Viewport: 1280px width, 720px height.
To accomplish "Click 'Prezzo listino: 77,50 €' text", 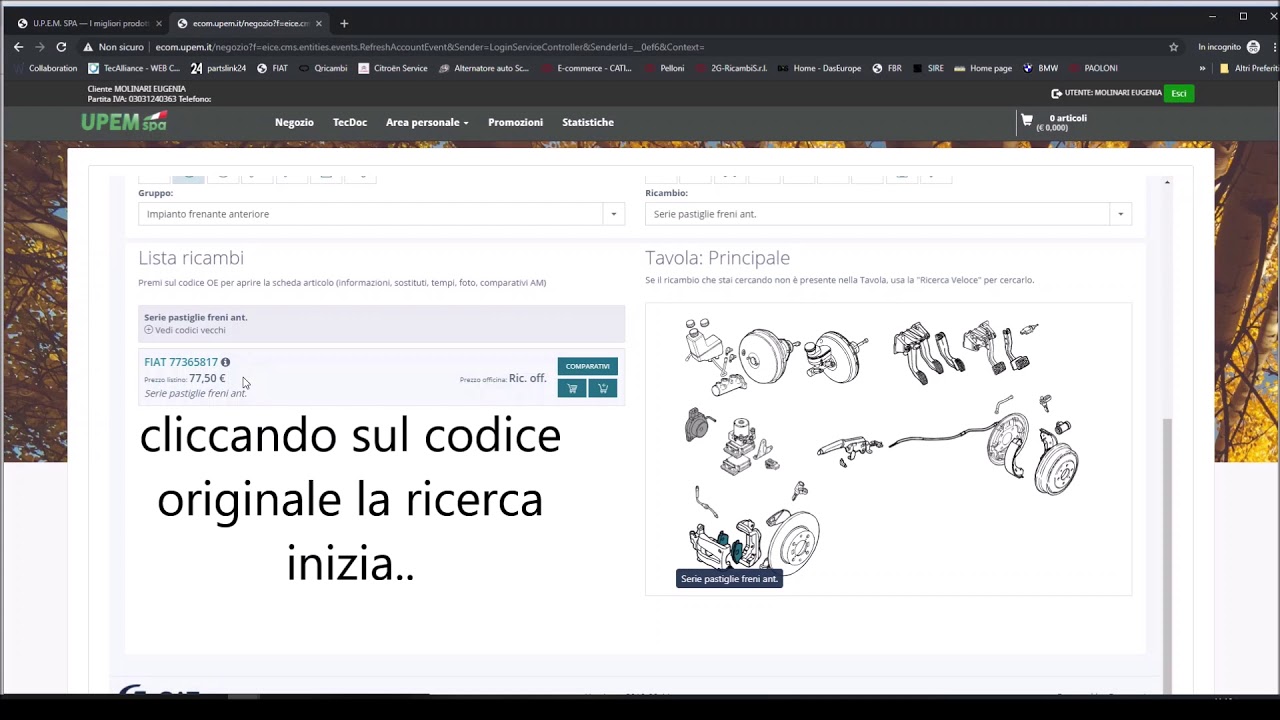I will (x=185, y=379).
